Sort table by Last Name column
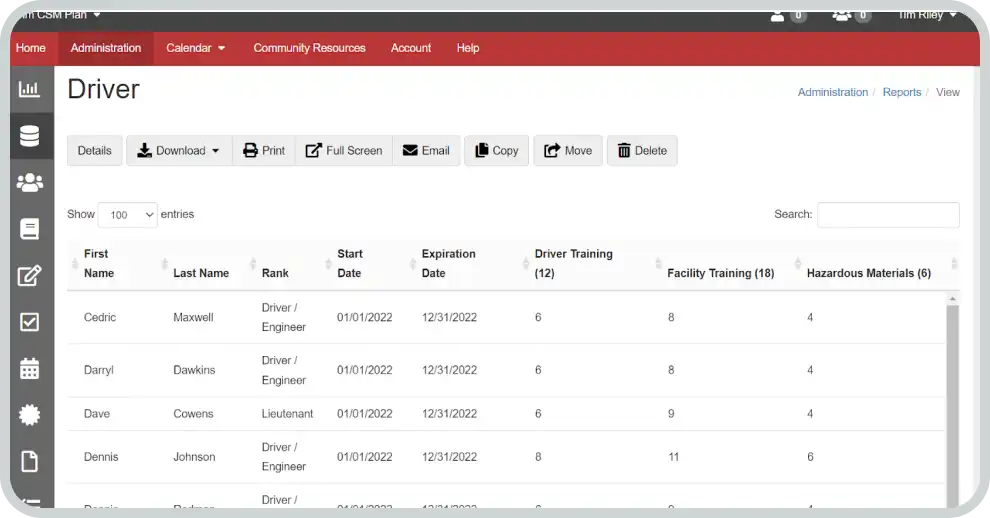 pyautogui.click(x=201, y=273)
